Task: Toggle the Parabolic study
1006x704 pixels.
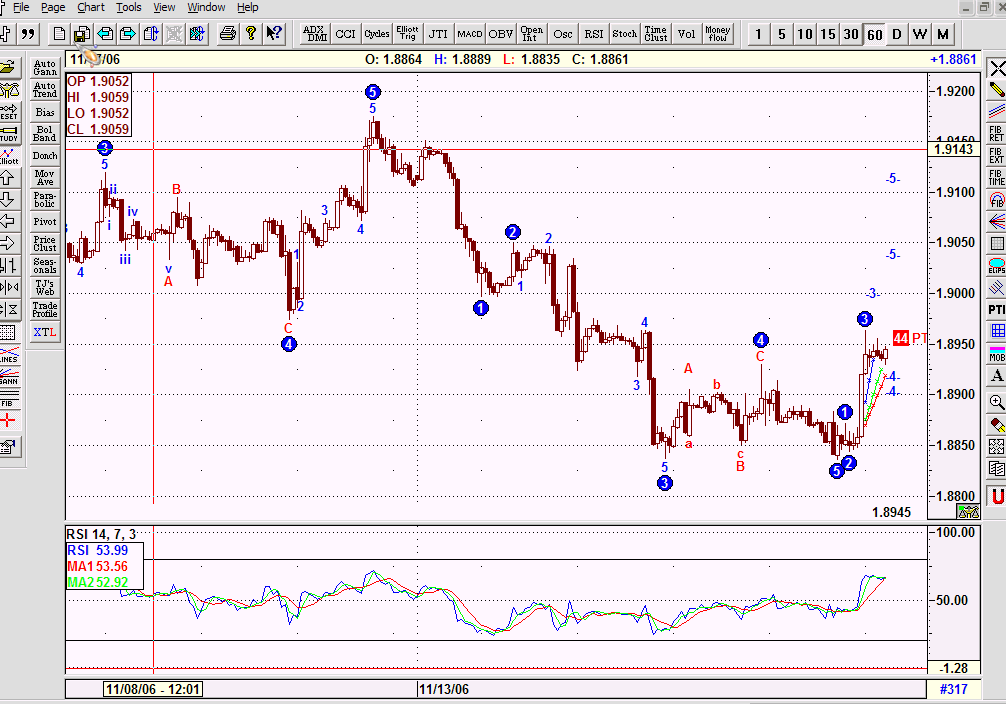Action: pyautogui.click(x=45, y=200)
